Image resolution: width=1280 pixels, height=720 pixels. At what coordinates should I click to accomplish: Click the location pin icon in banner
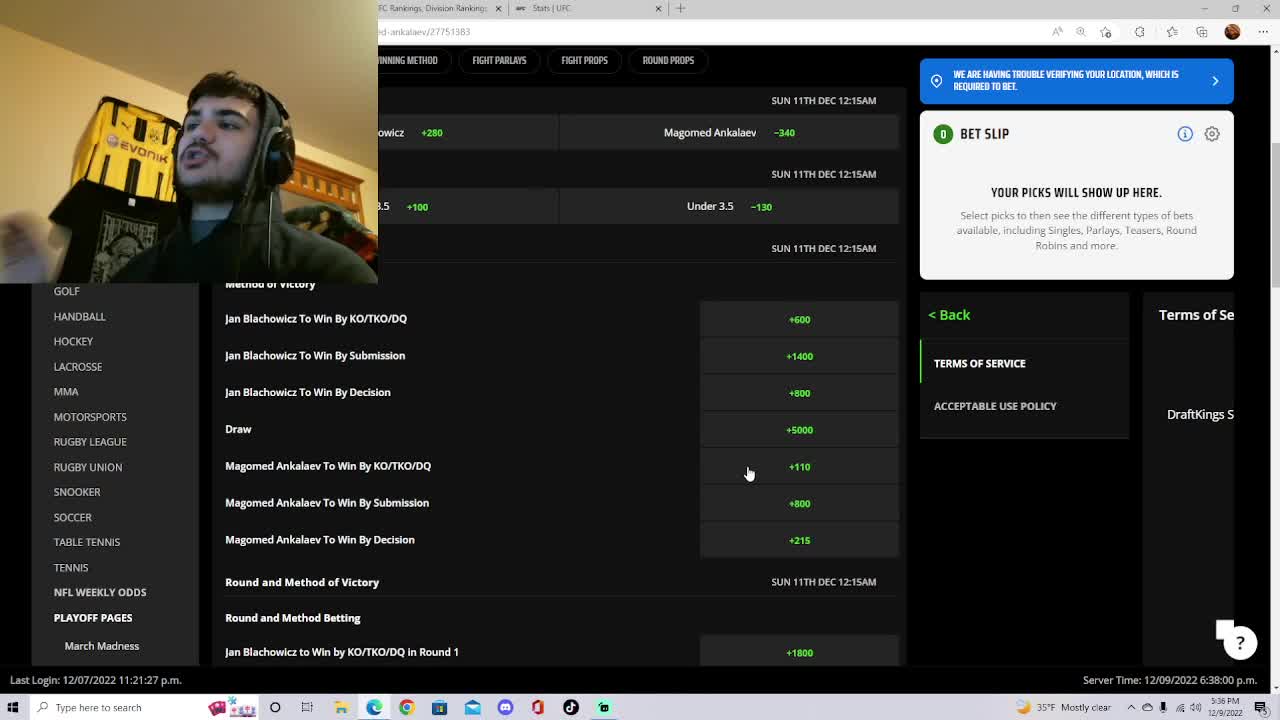[936, 81]
